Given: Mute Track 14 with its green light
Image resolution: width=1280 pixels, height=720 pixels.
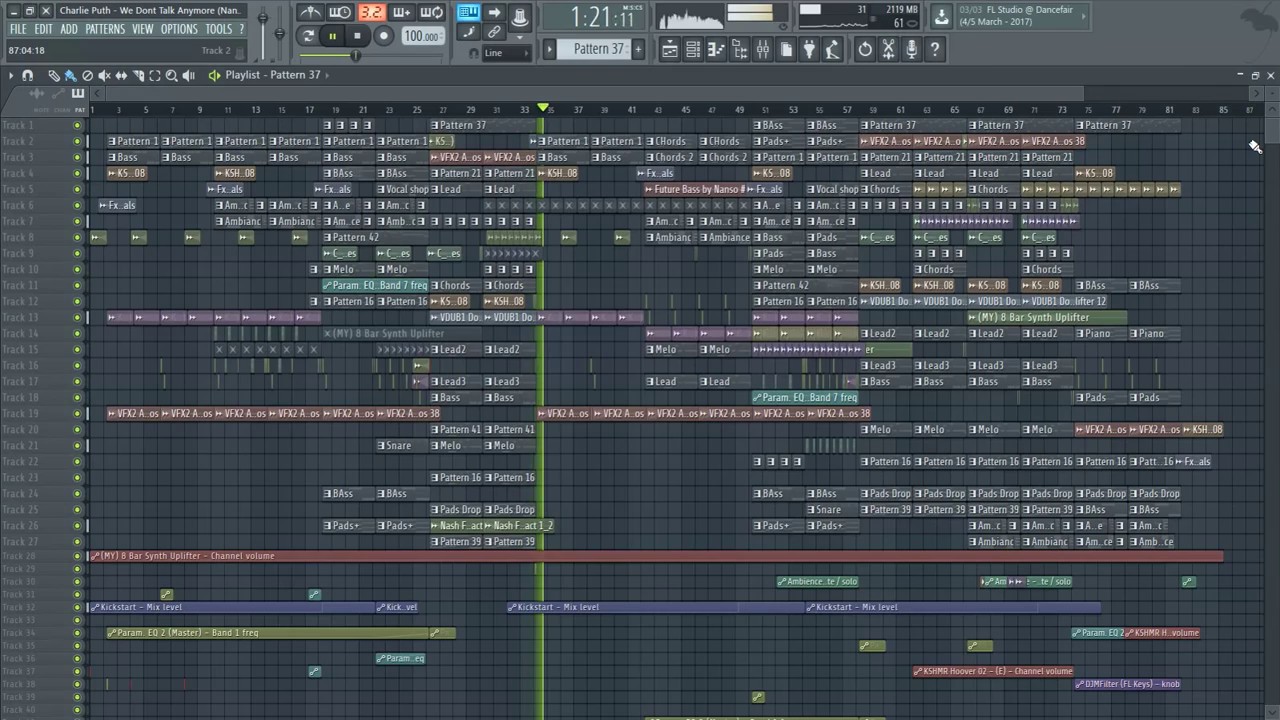Looking at the screenshot, I should coord(77,333).
